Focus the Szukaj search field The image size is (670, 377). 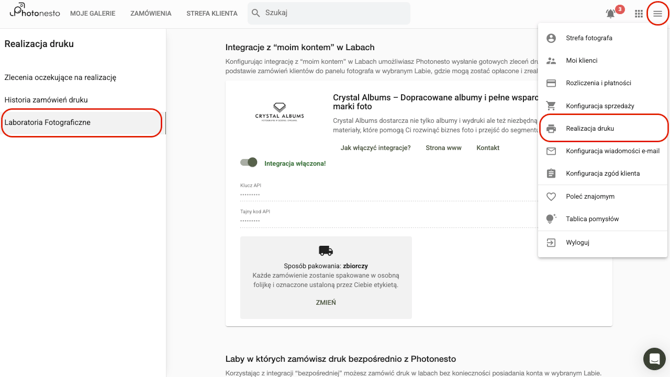click(x=329, y=13)
